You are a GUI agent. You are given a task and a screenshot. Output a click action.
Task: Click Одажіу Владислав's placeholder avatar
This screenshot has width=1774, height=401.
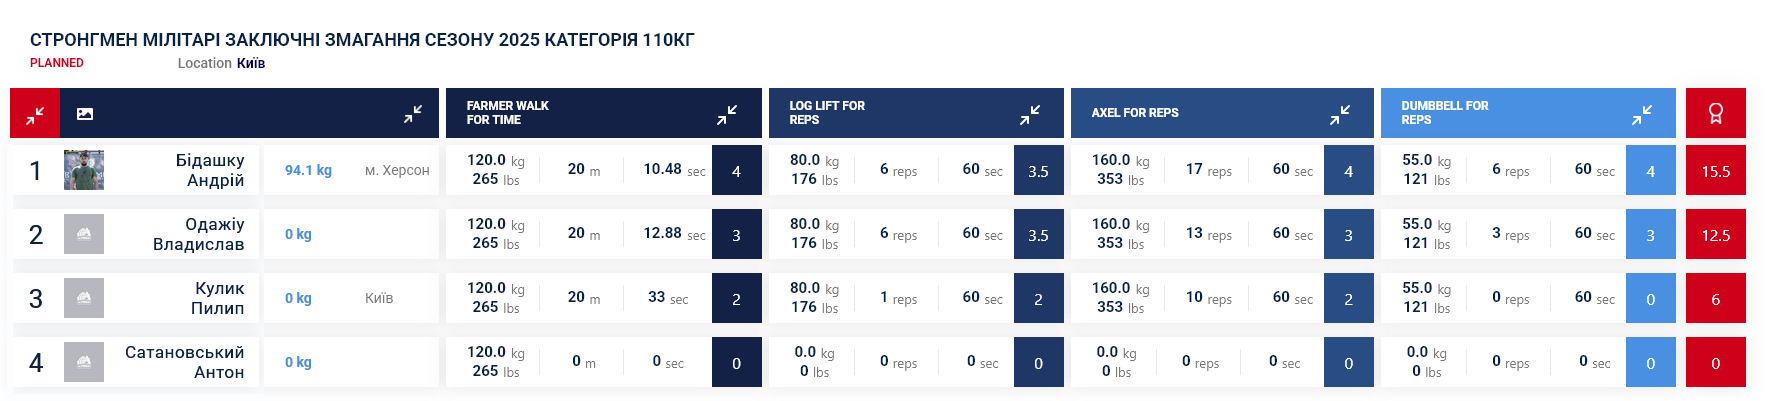(x=84, y=234)
